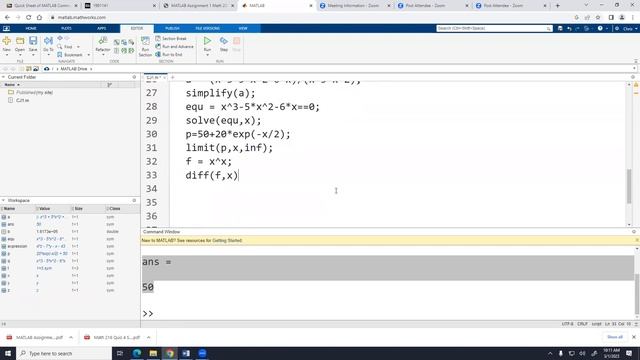The image size is (640, 360).
Task: Switch to FILE VERSIONS ribbon tab
Action: 207,28
